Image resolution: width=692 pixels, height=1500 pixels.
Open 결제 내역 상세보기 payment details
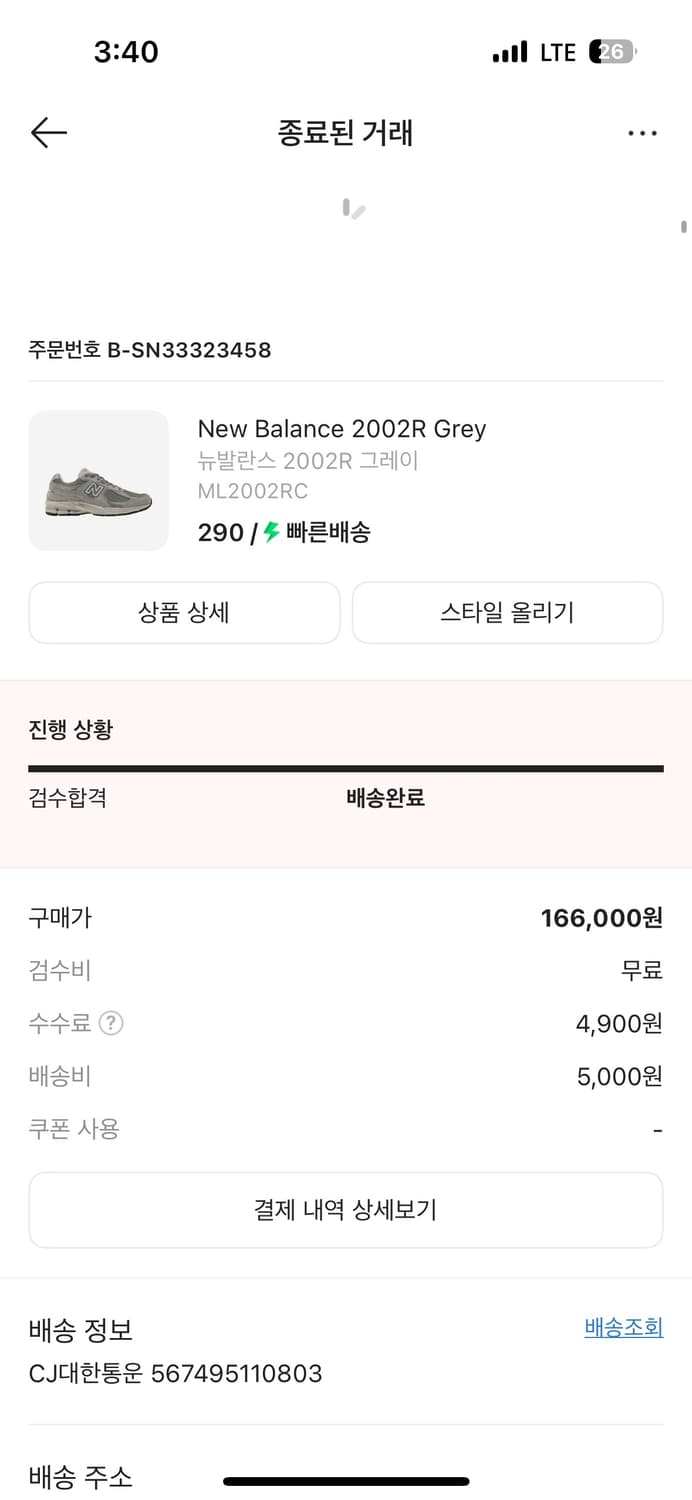click(345, 1210)
